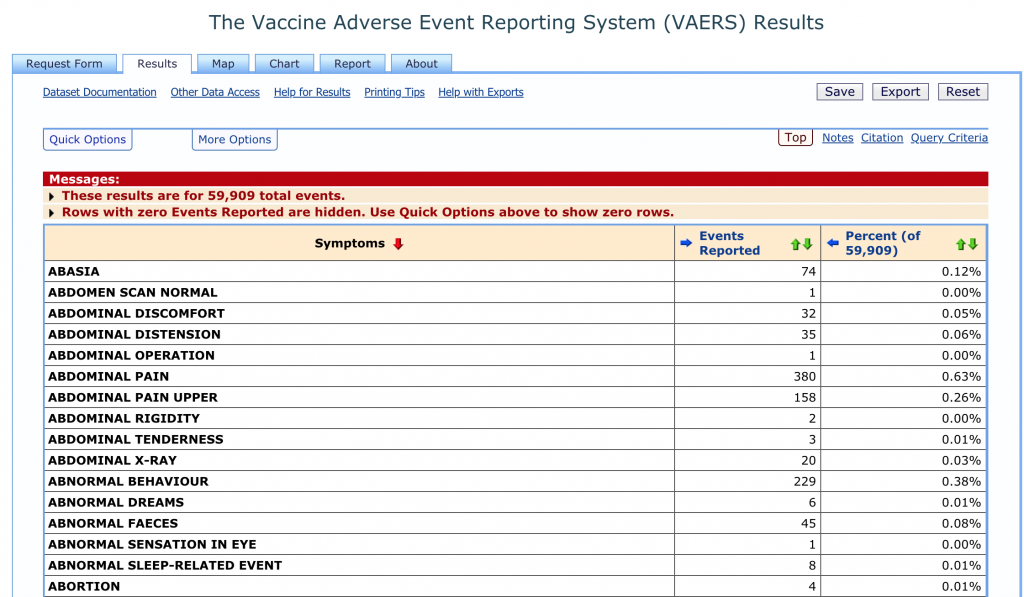Click the Printing Tips link
This screenshot has width=1024, height=597.
pyautogui.click(x=394, y=92)
